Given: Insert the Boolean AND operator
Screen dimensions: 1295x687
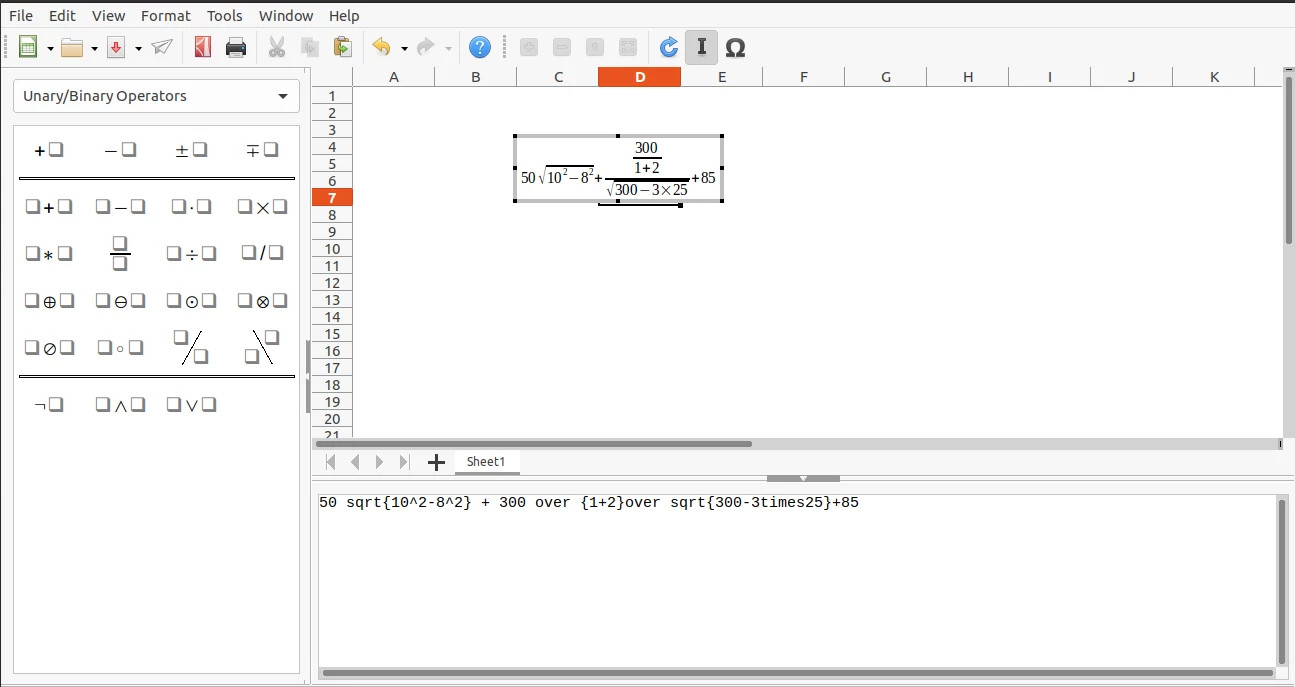Looking at the screenshot, I should coord(120,405).
